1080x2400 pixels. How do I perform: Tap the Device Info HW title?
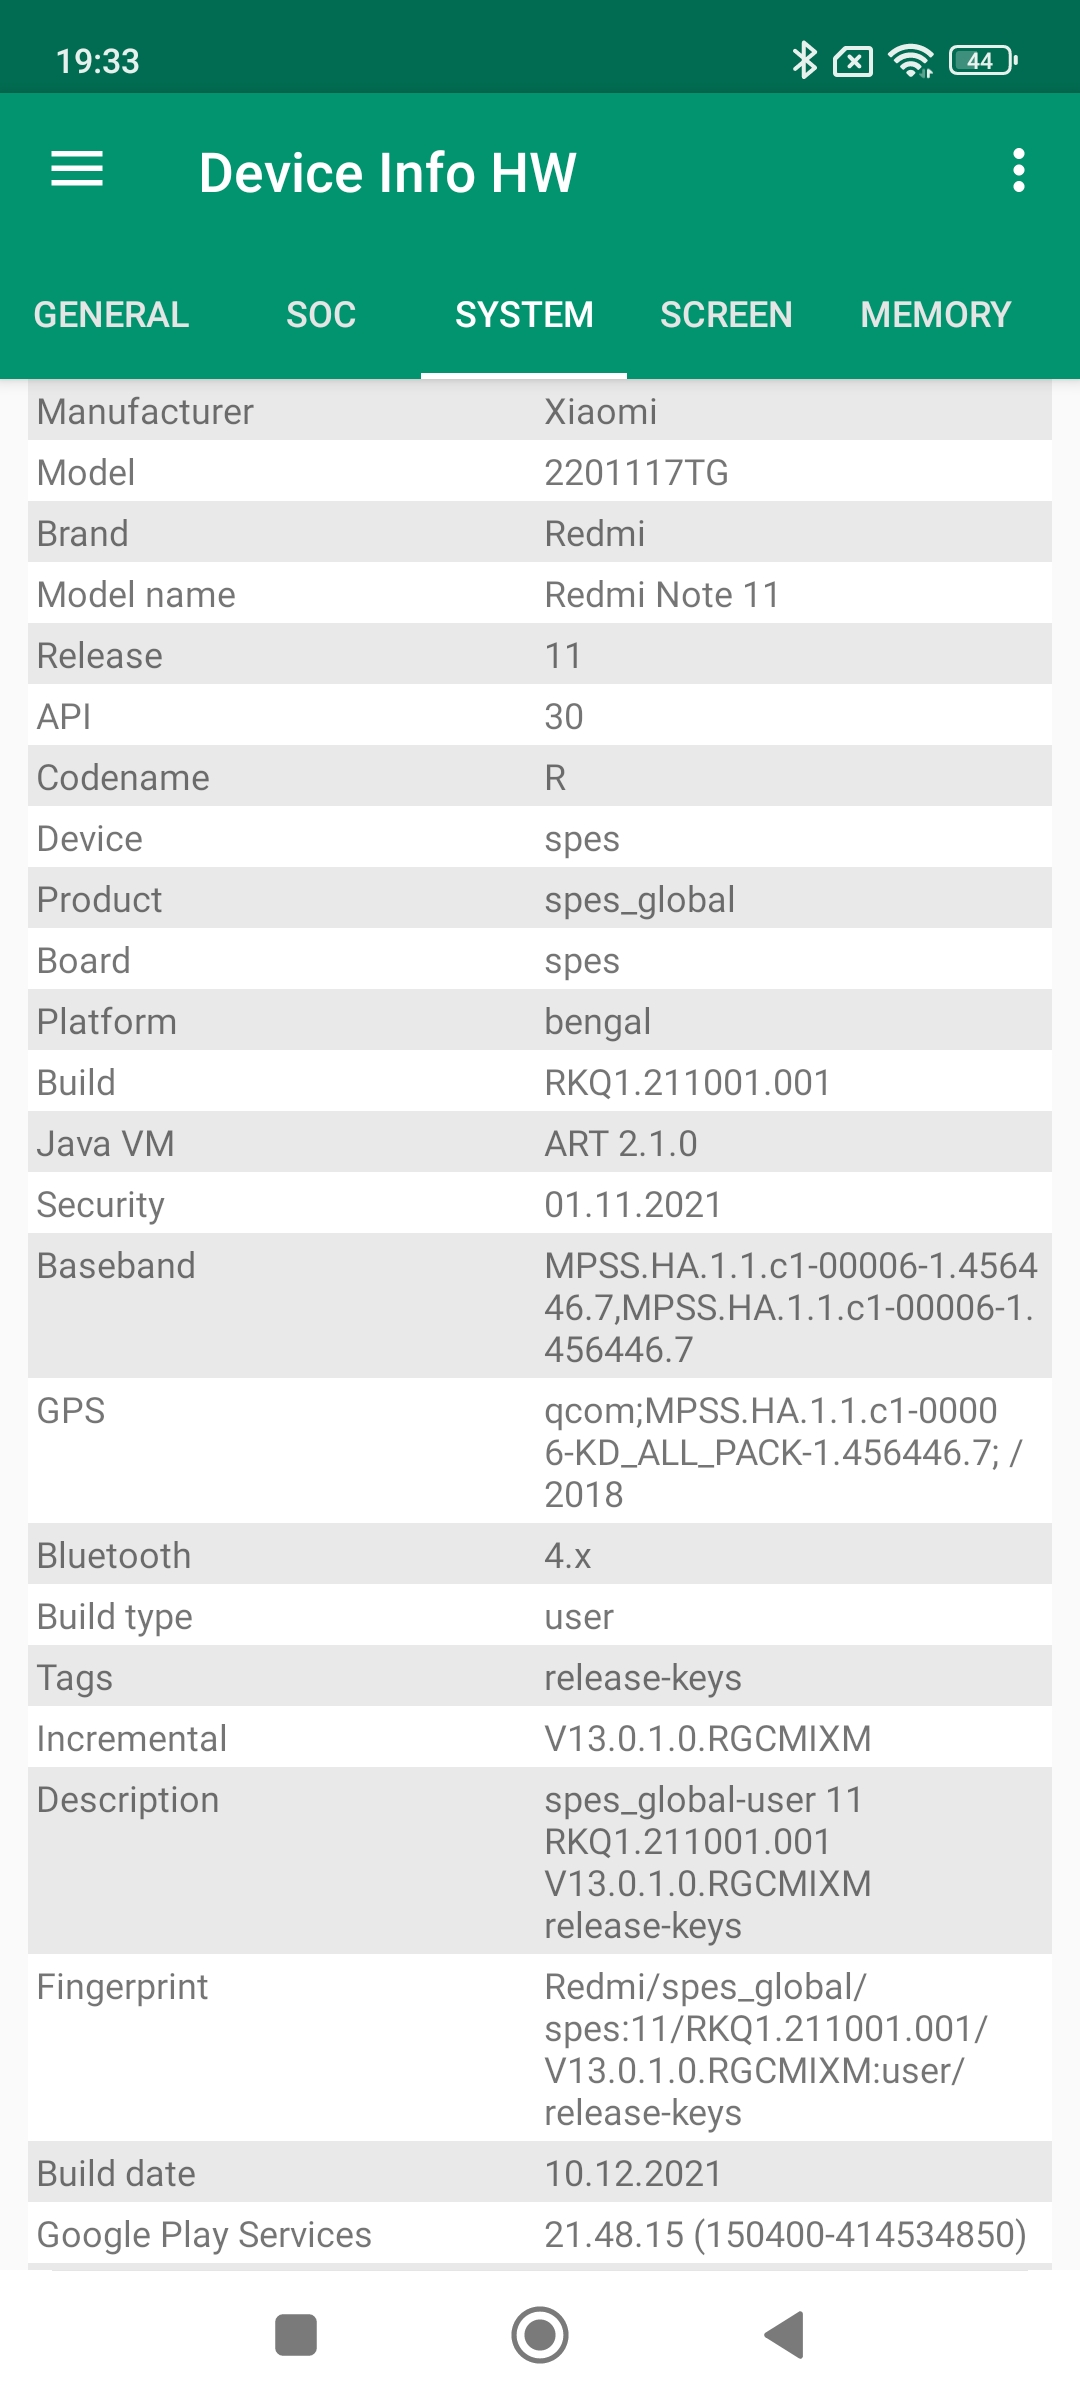[388, 172]
